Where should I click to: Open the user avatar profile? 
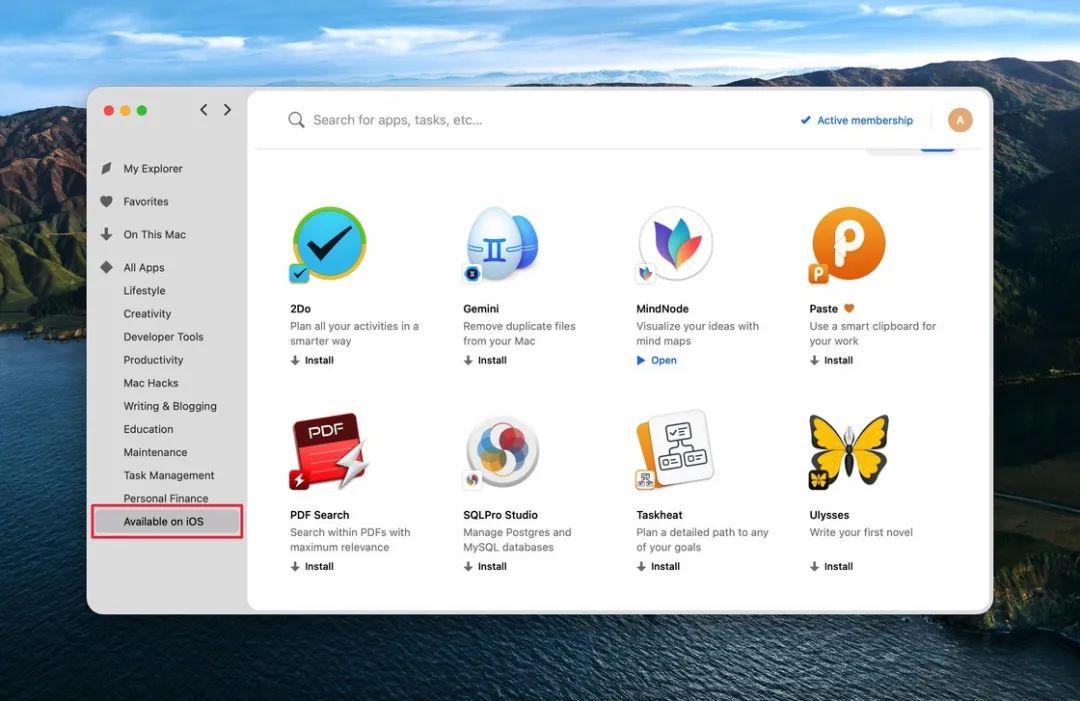pyautogui.click(x=959, y=121)
